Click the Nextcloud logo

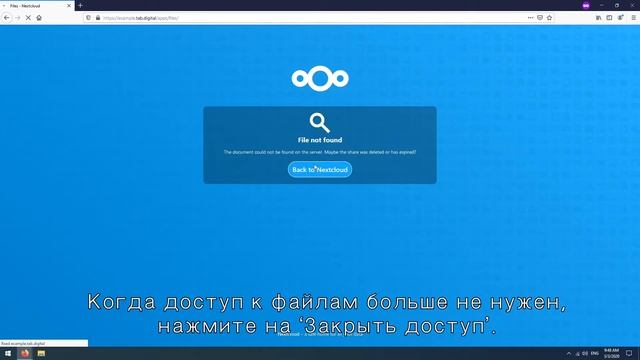(x=320, y=78)
